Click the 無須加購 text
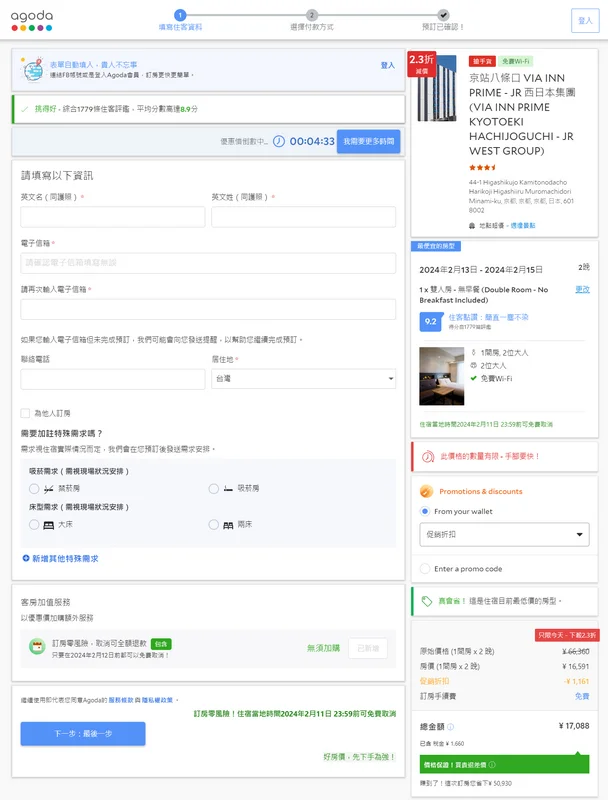Image resolution: width=608 pixels, height=800 pixels. click(x=323, y=648)
